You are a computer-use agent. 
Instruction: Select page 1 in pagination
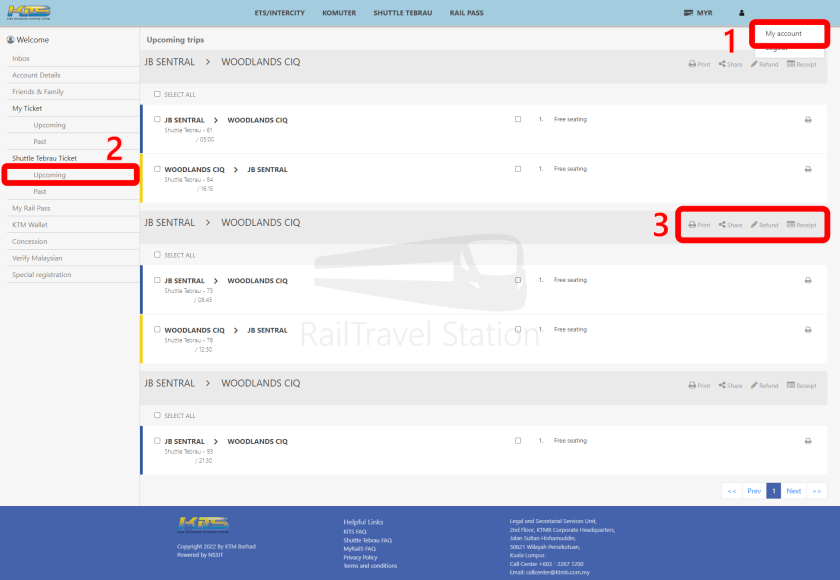(x=774, y=491)
